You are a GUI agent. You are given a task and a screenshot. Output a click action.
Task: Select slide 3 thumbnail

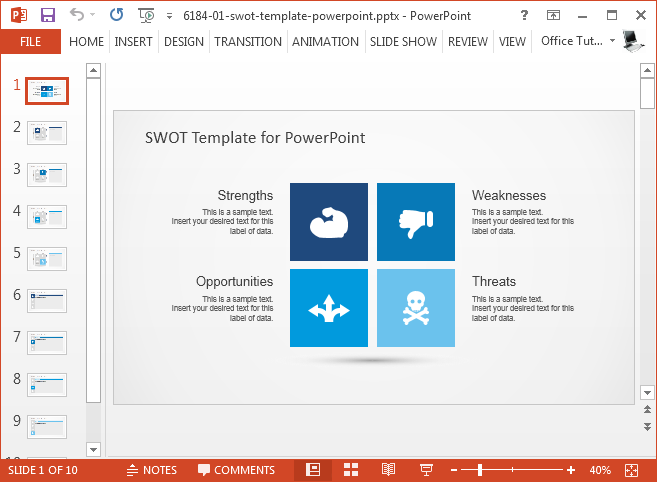[x=47, y=175]
